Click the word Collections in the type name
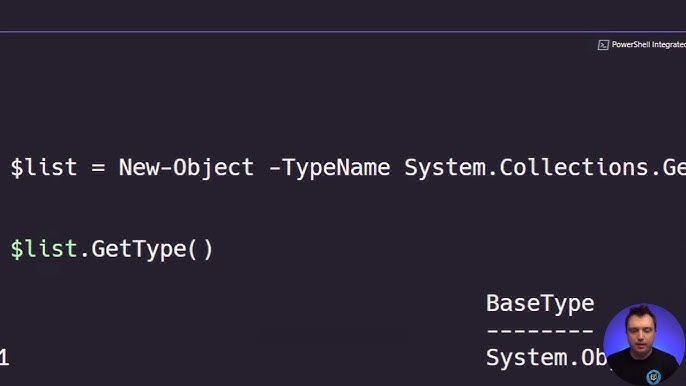The height and width of the screenshot is (386, 686). coord(574,168)
